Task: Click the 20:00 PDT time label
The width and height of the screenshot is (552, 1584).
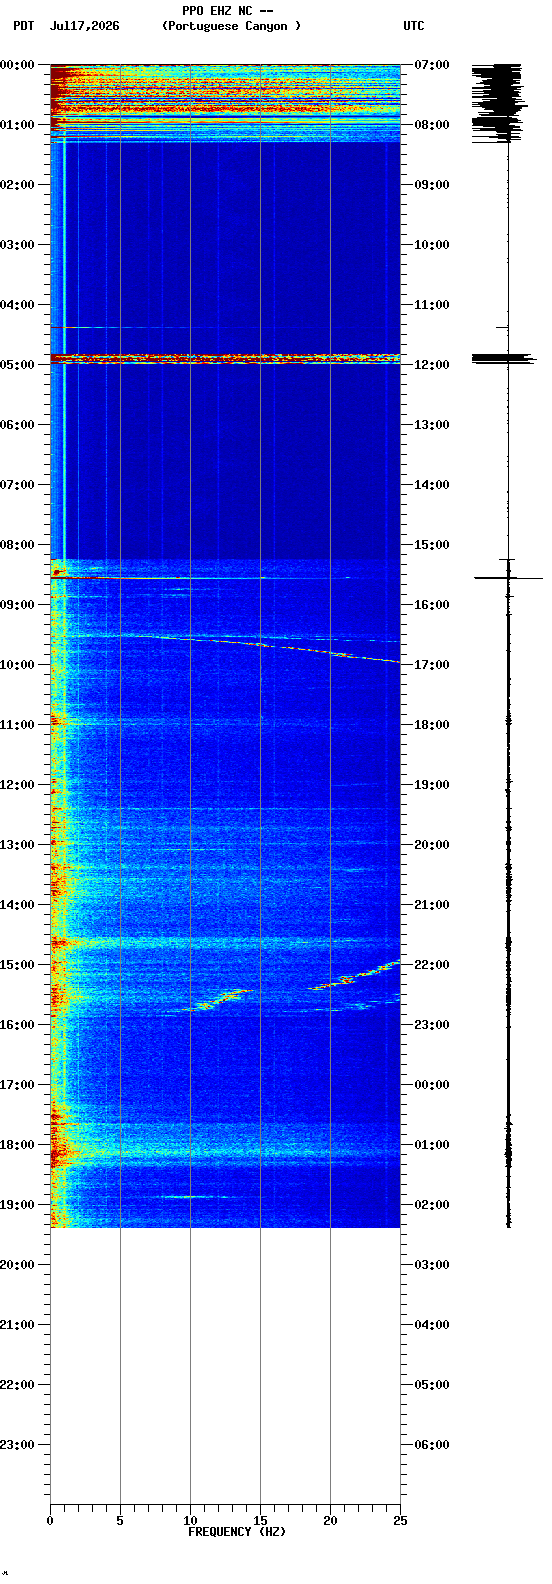Action: point(17,1264)
